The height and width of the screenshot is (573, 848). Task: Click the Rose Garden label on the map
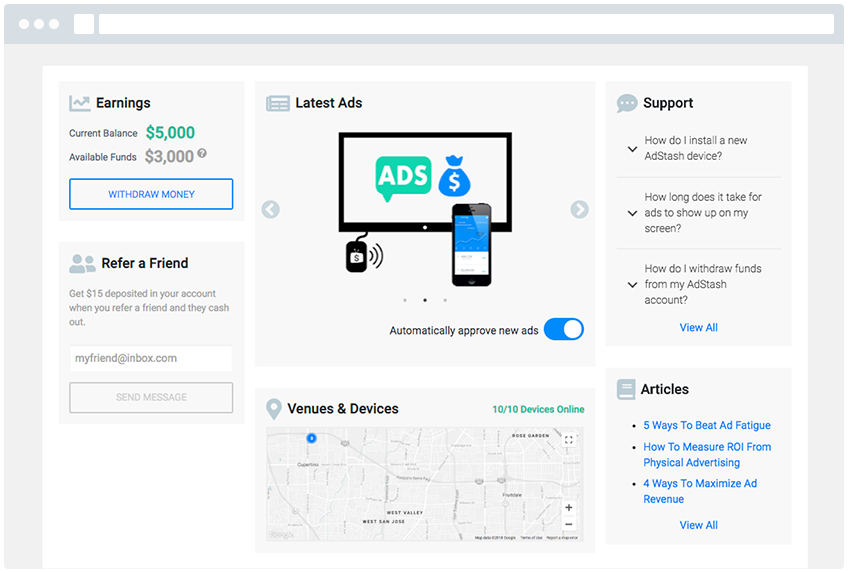pyautogui.click(x=531, y=435)
